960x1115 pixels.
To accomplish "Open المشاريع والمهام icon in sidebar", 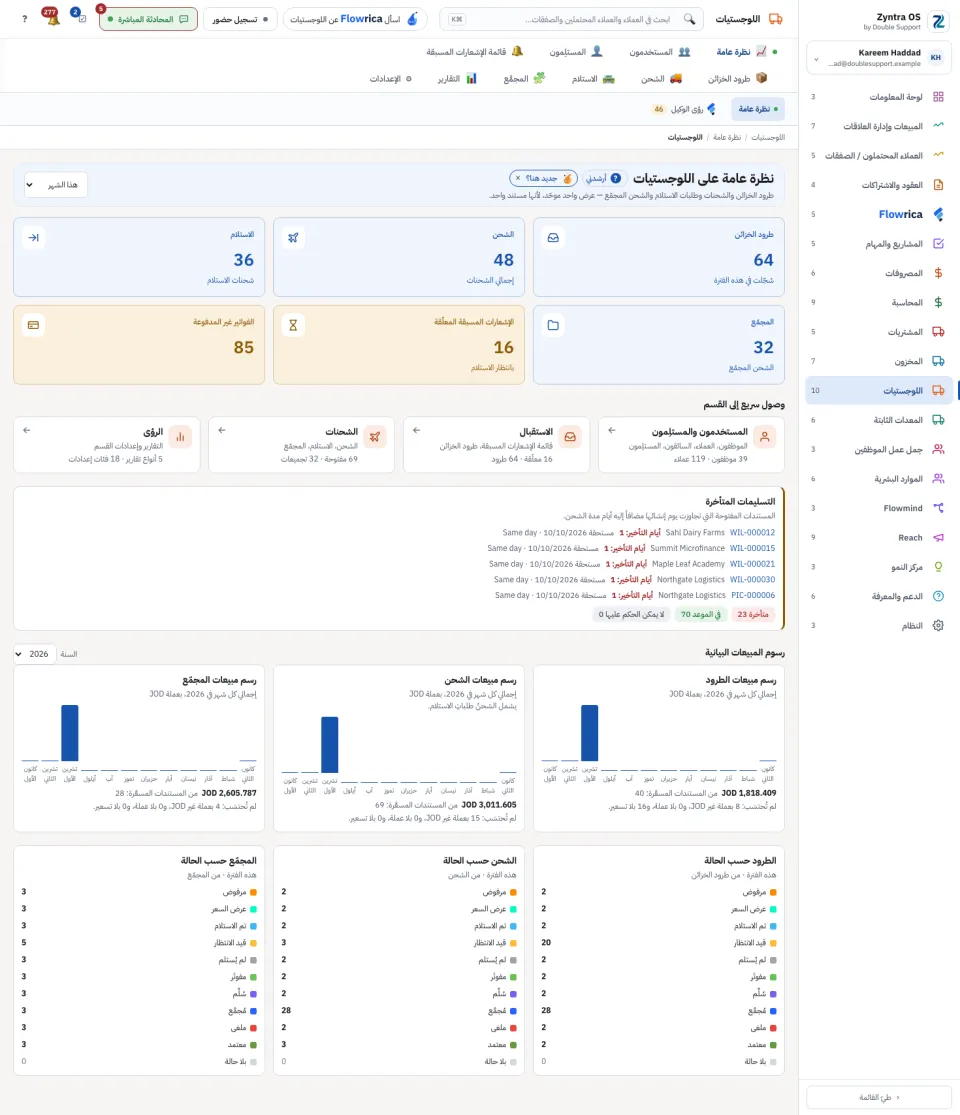I will point(938,244).
